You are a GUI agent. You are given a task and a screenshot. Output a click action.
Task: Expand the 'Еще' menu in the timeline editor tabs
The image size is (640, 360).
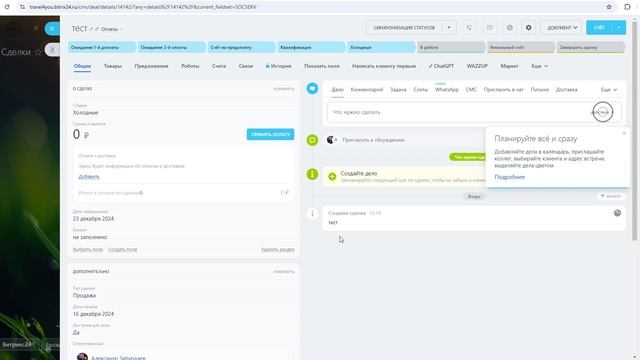click(x=609, y=89)
